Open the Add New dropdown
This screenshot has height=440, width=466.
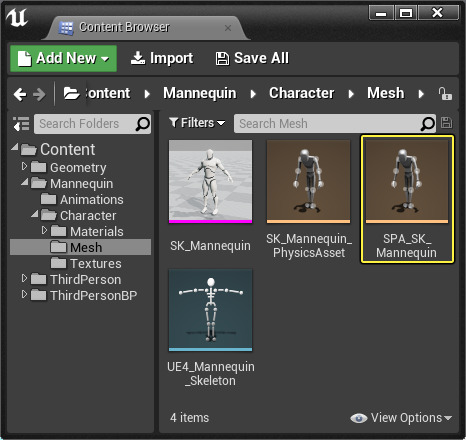tap(63, 59)
